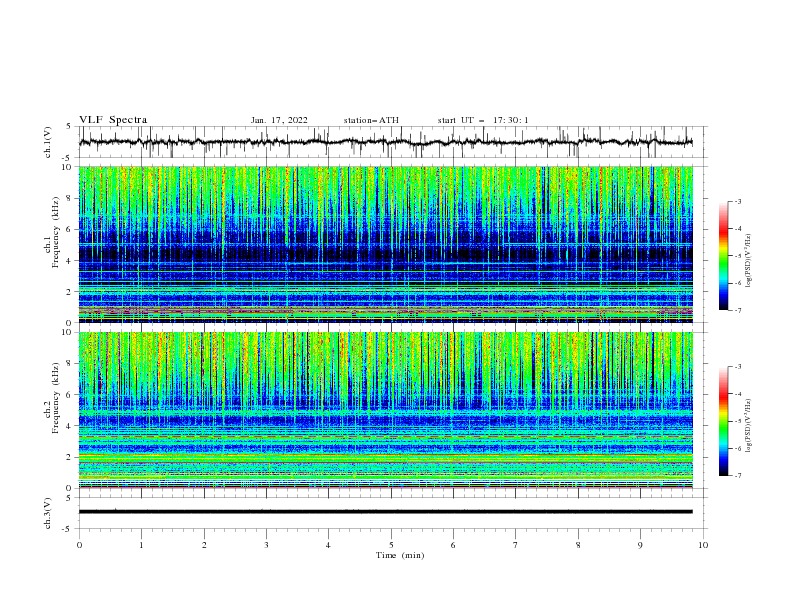Click the ch.1 'log(PSD)(V²/Hz)' colorbar label
792x612 pixels.
pyautogui.click(x=748, y=261)
